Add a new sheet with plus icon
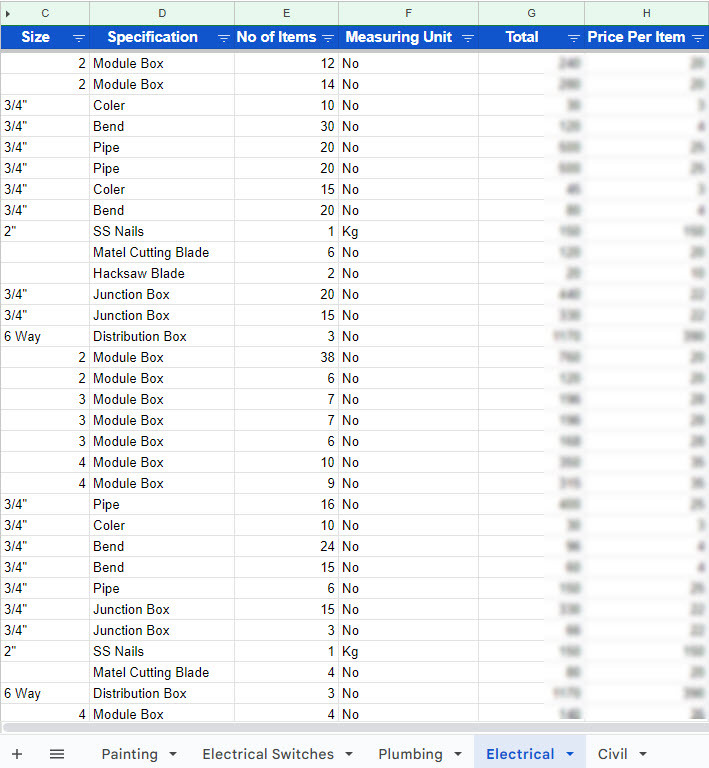 [17, 754]
